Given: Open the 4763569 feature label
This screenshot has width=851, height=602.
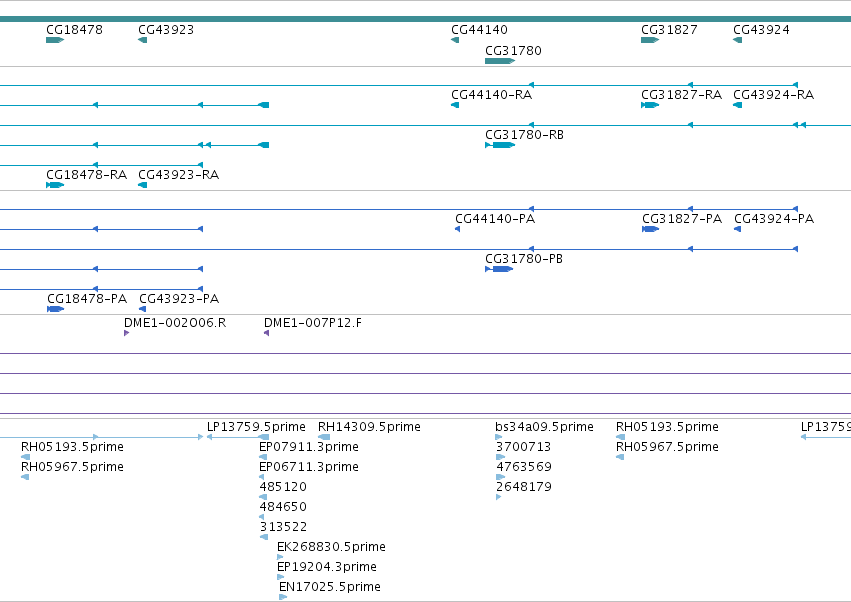Looking at the screenshot, I should point(524,467).
